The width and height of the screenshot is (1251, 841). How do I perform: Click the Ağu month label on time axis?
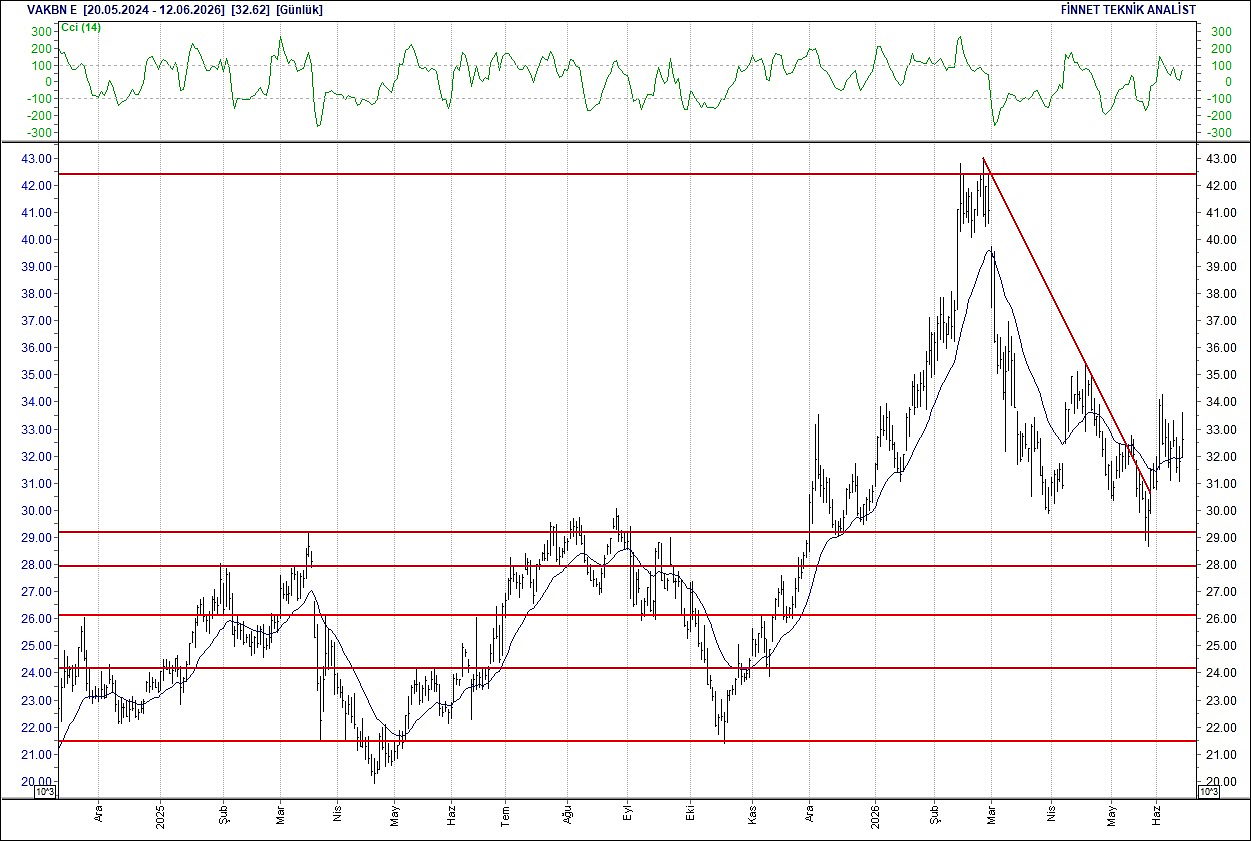[x=567, y=816]
